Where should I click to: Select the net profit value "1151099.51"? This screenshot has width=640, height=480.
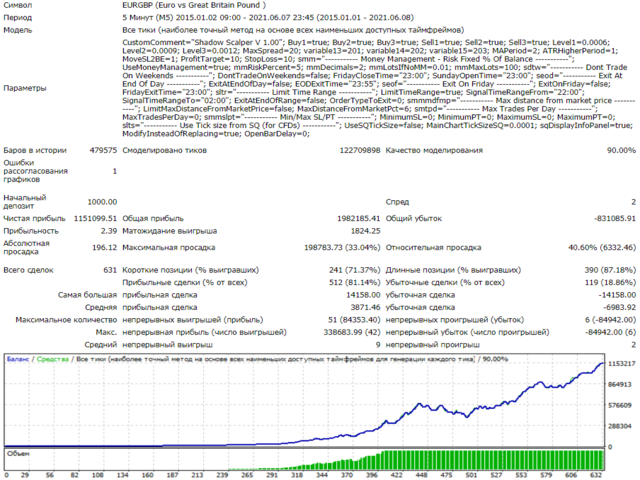pos(95,218)
